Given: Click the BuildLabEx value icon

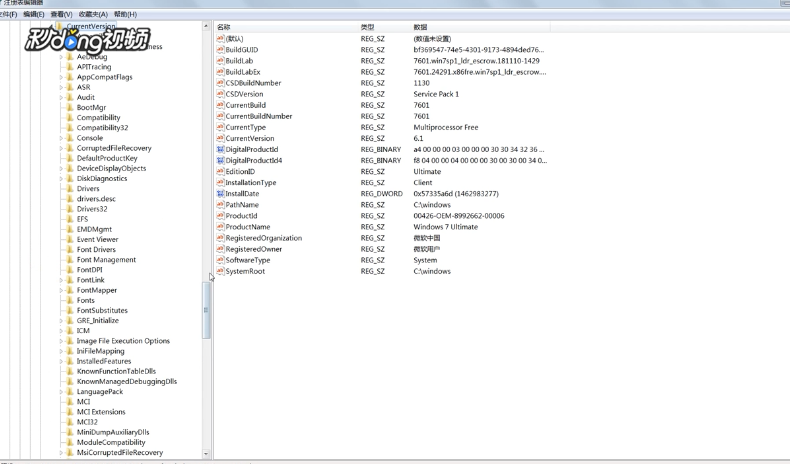Looking at the screenshot, I should (220, 72).
